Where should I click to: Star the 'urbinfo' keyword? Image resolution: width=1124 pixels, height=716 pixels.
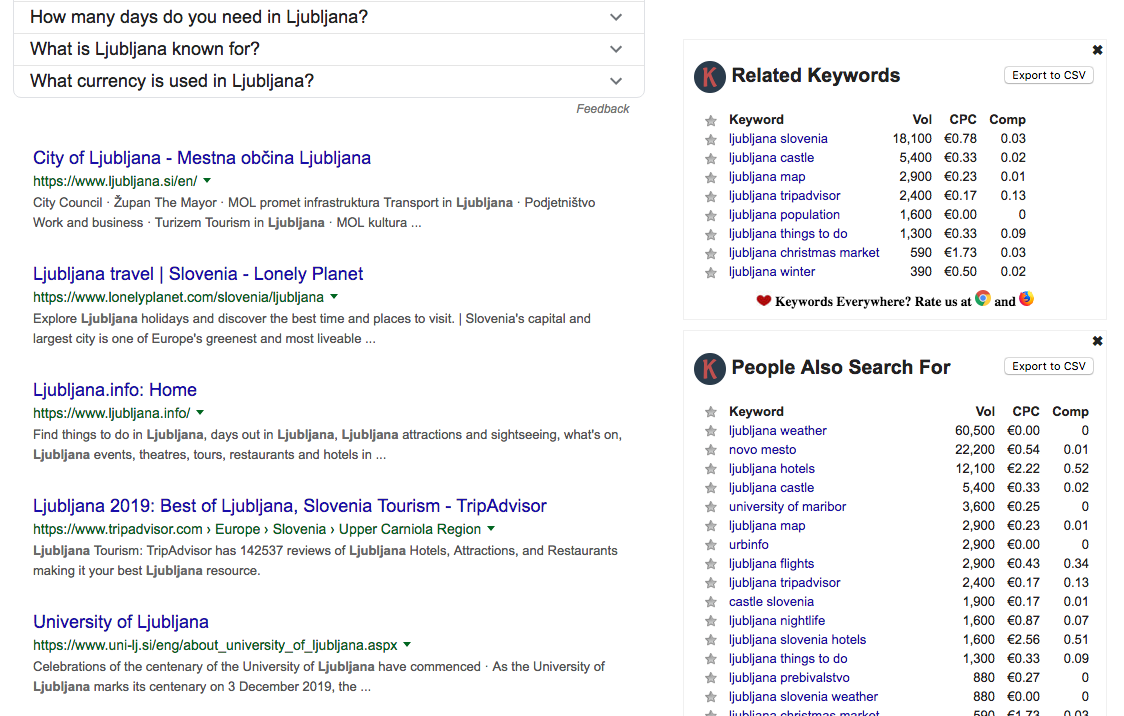point(710,545)
